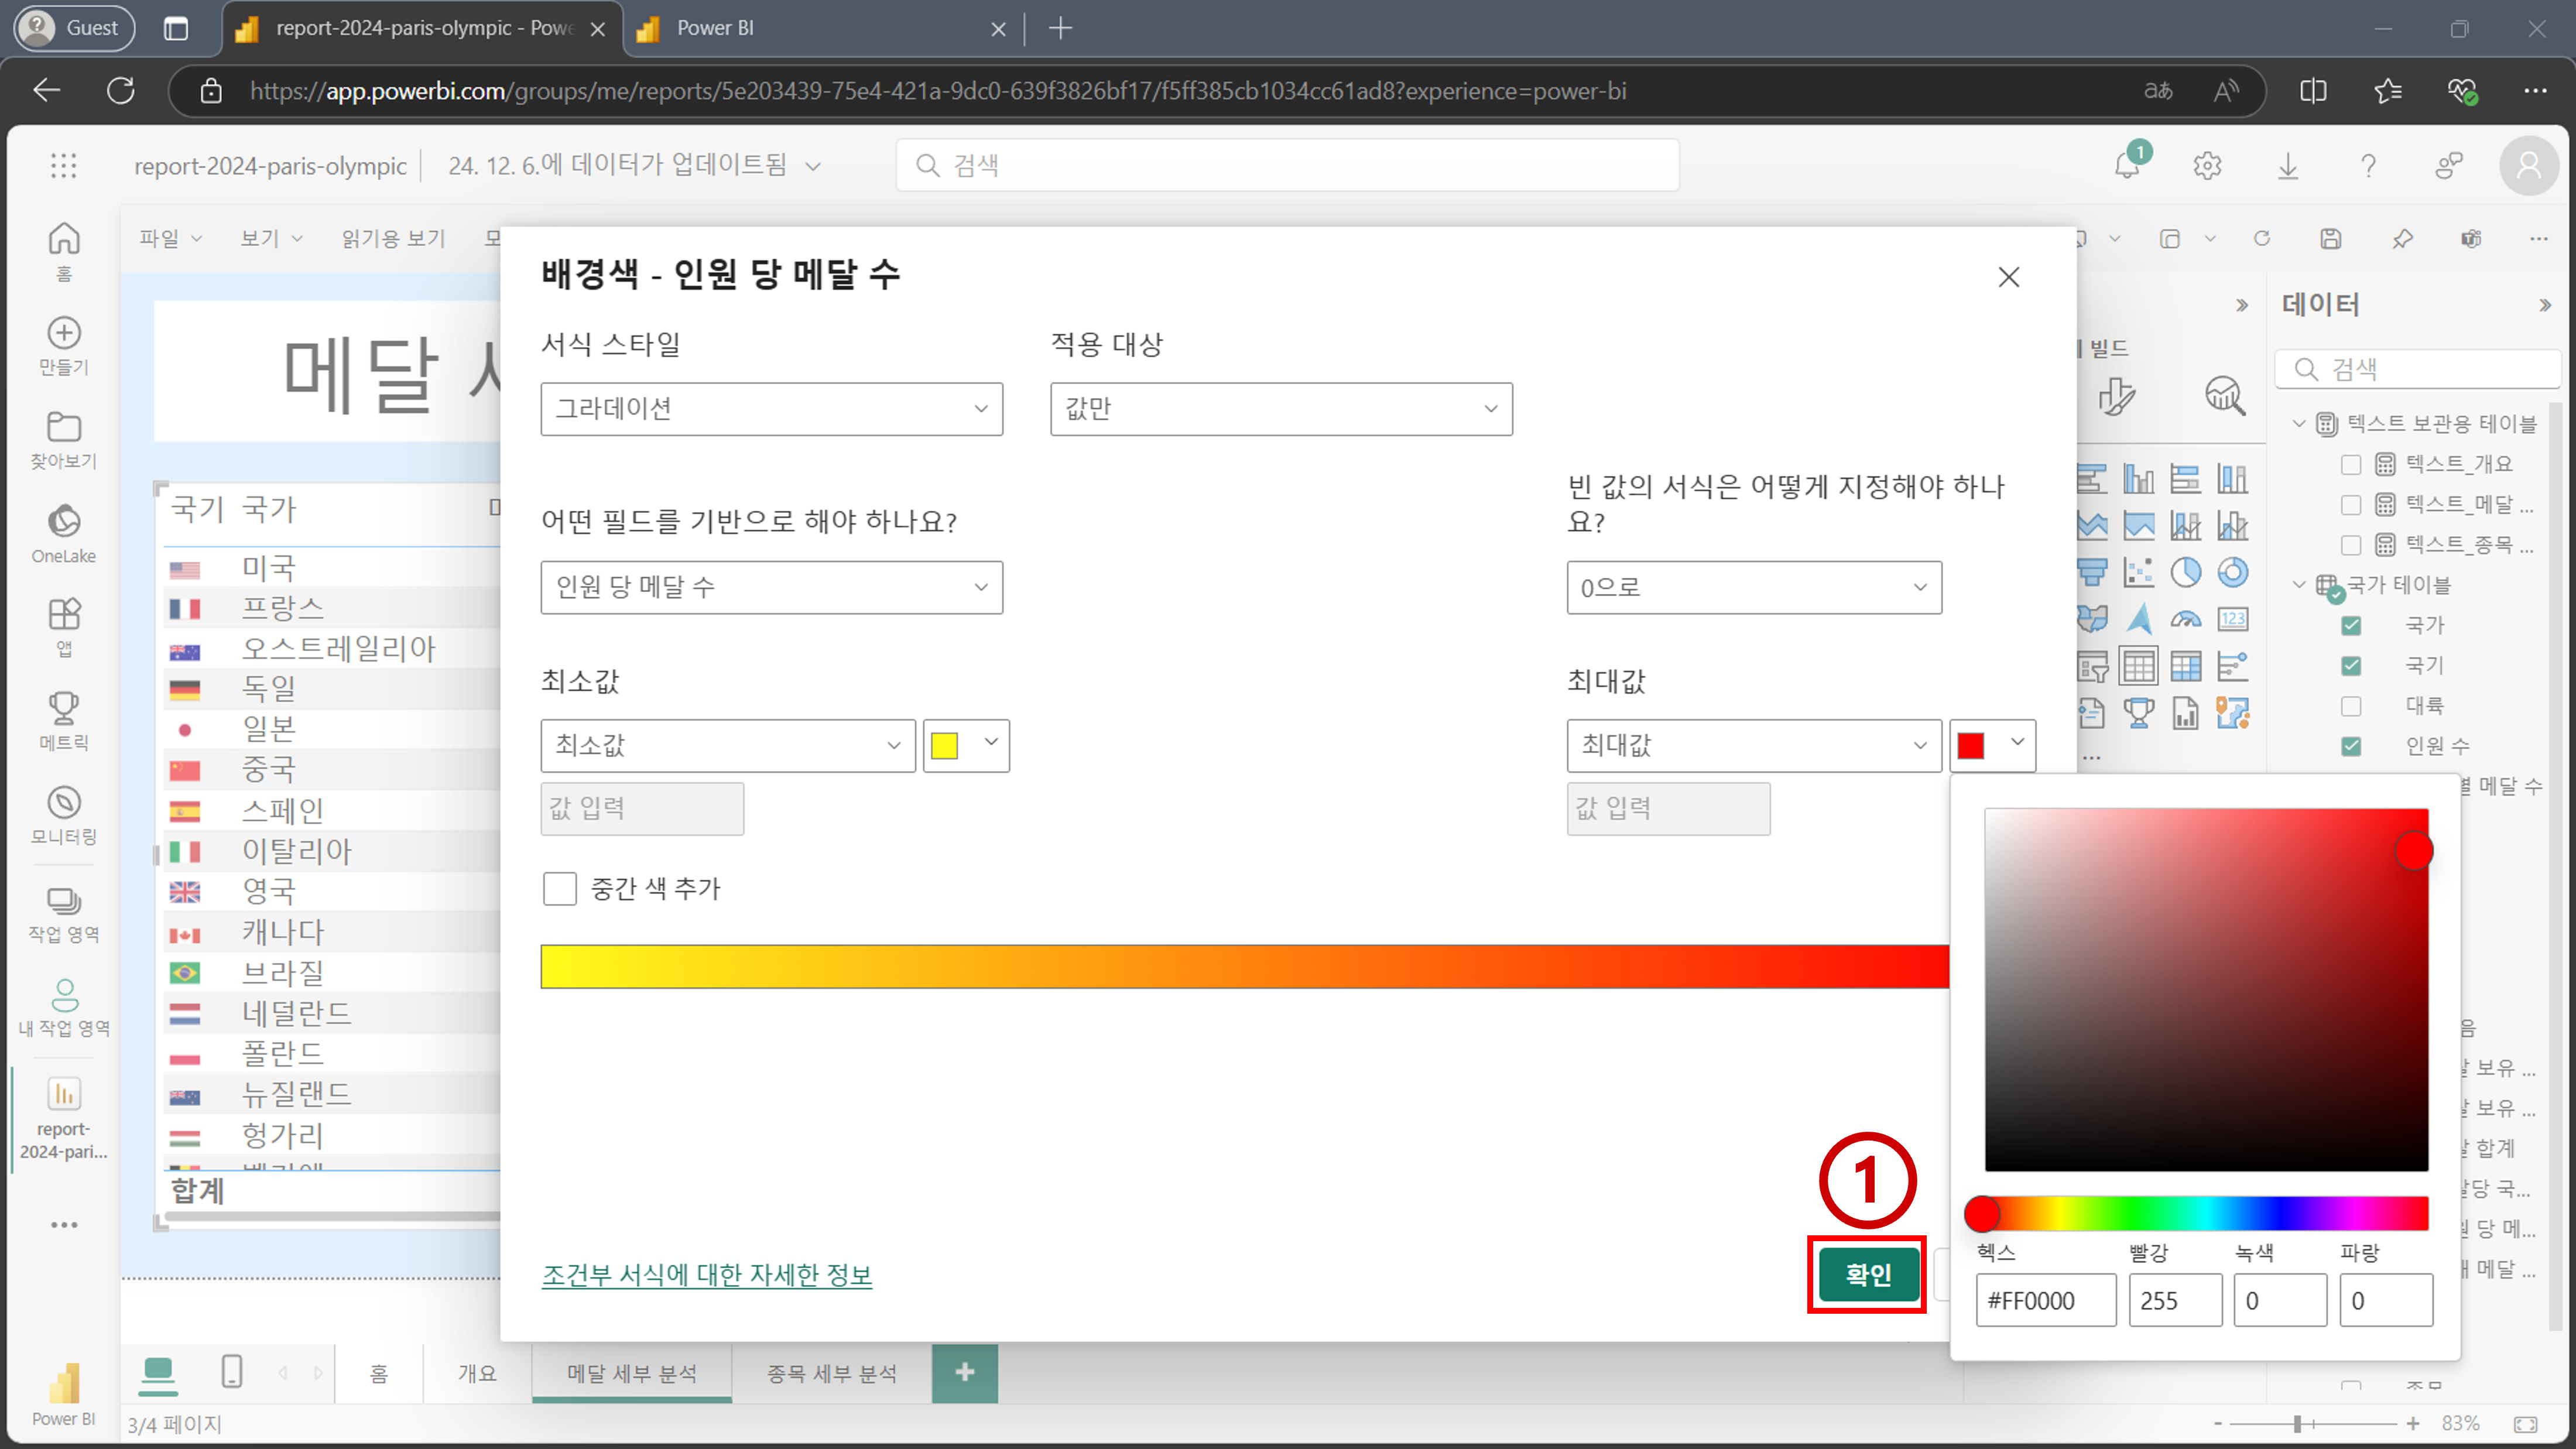The height and width of the screenshot is (1449, 2576).
Task: Open the 적용 대상 값만 dropdown
Action: 1281,408
